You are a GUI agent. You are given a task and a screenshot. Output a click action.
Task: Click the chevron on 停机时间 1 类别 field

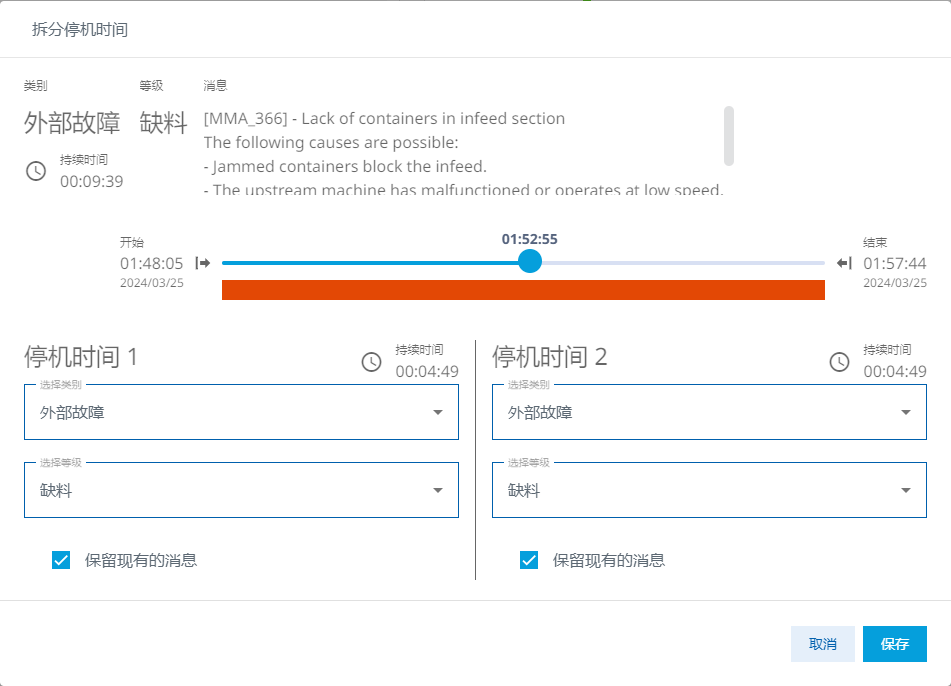tap(437, 412)
